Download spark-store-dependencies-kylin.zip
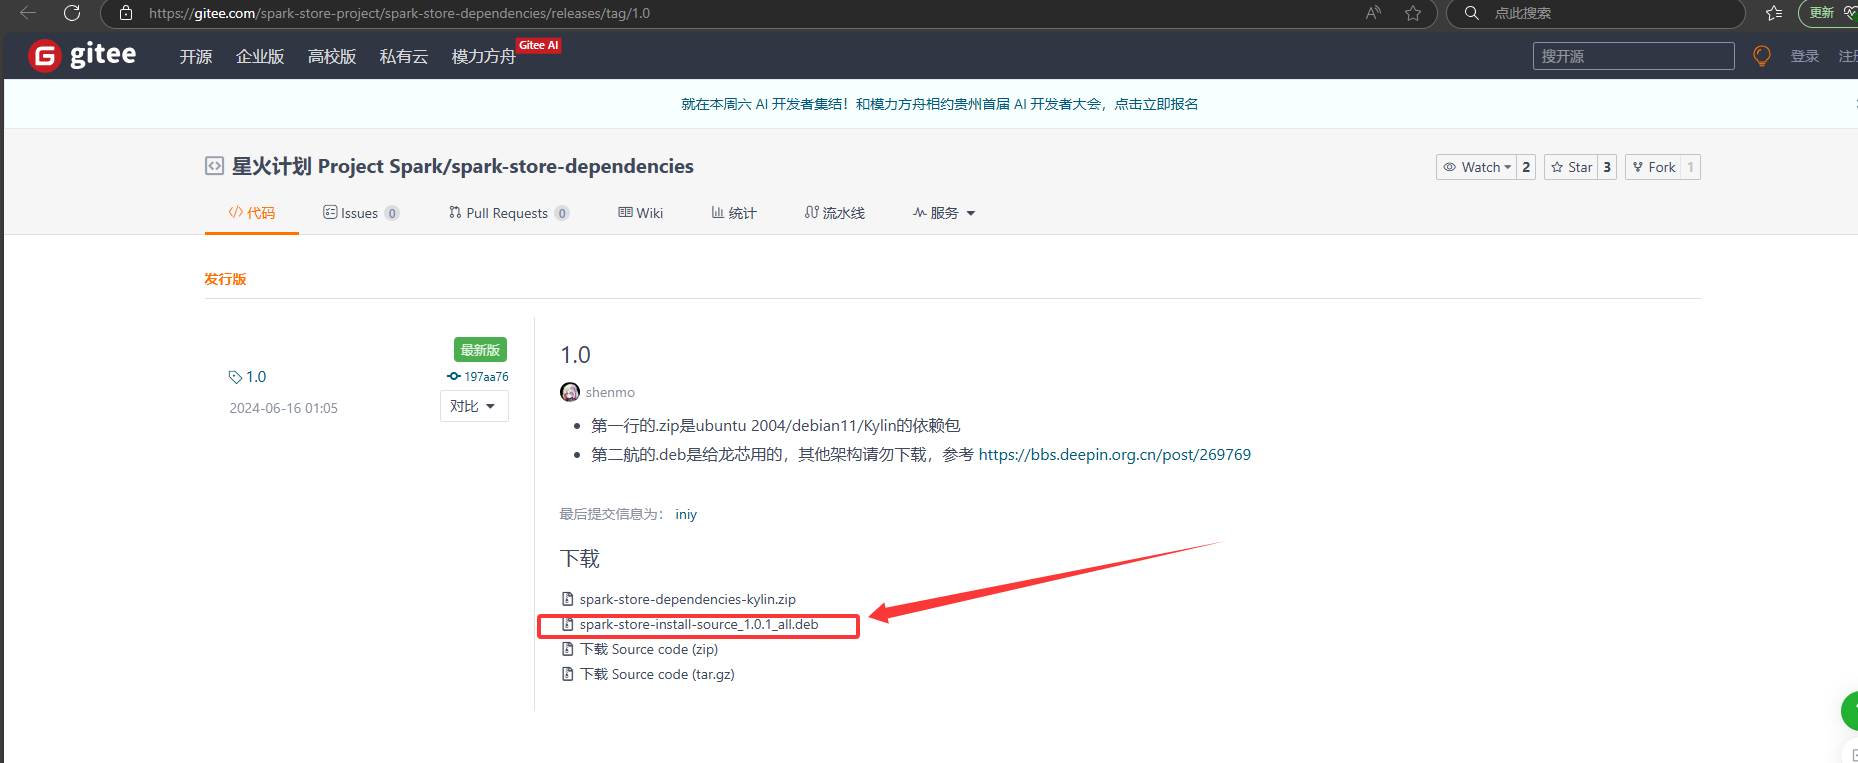The width and height of the screenshot is (1858, 763). 688,599
